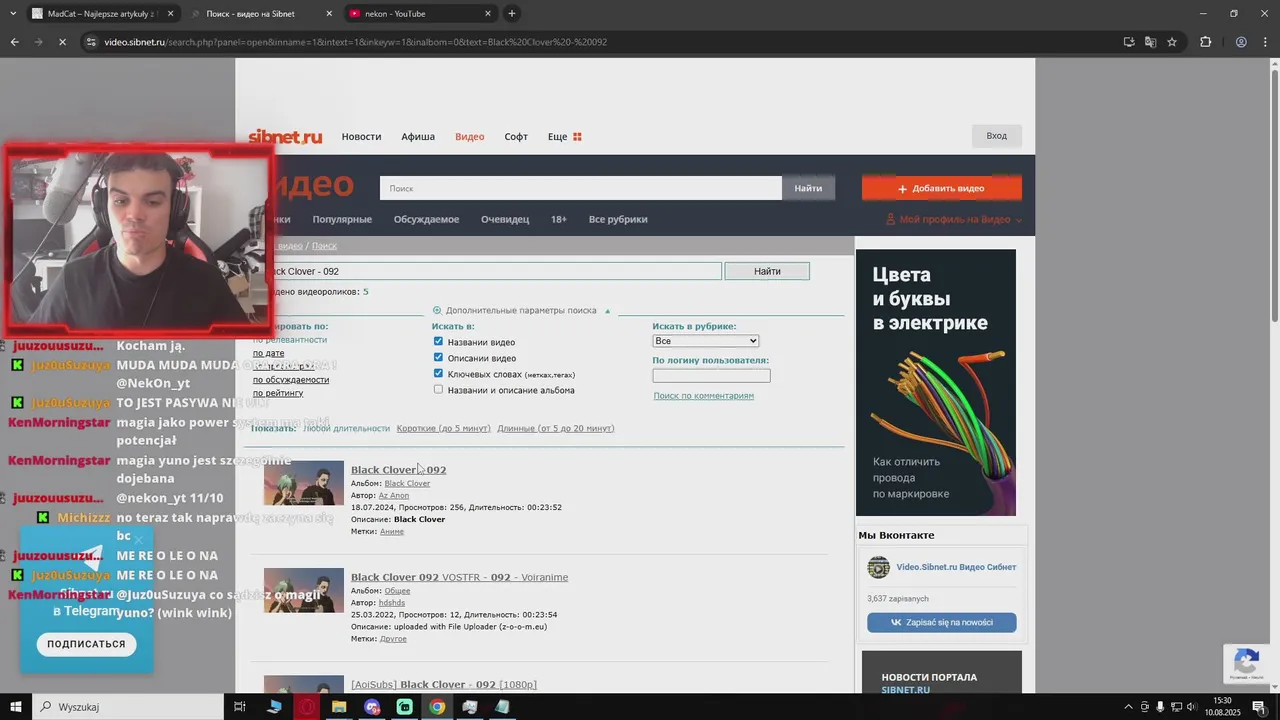
Task: Open the Chrome three-dot menu
Action: point(1265,42)
